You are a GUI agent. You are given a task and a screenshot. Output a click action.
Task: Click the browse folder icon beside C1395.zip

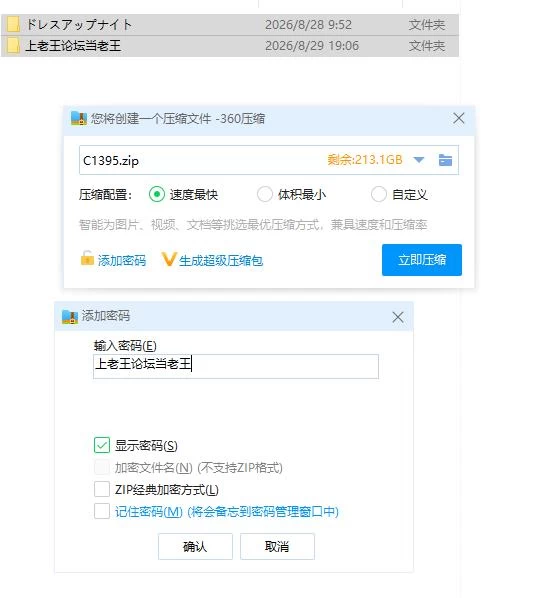445,160
